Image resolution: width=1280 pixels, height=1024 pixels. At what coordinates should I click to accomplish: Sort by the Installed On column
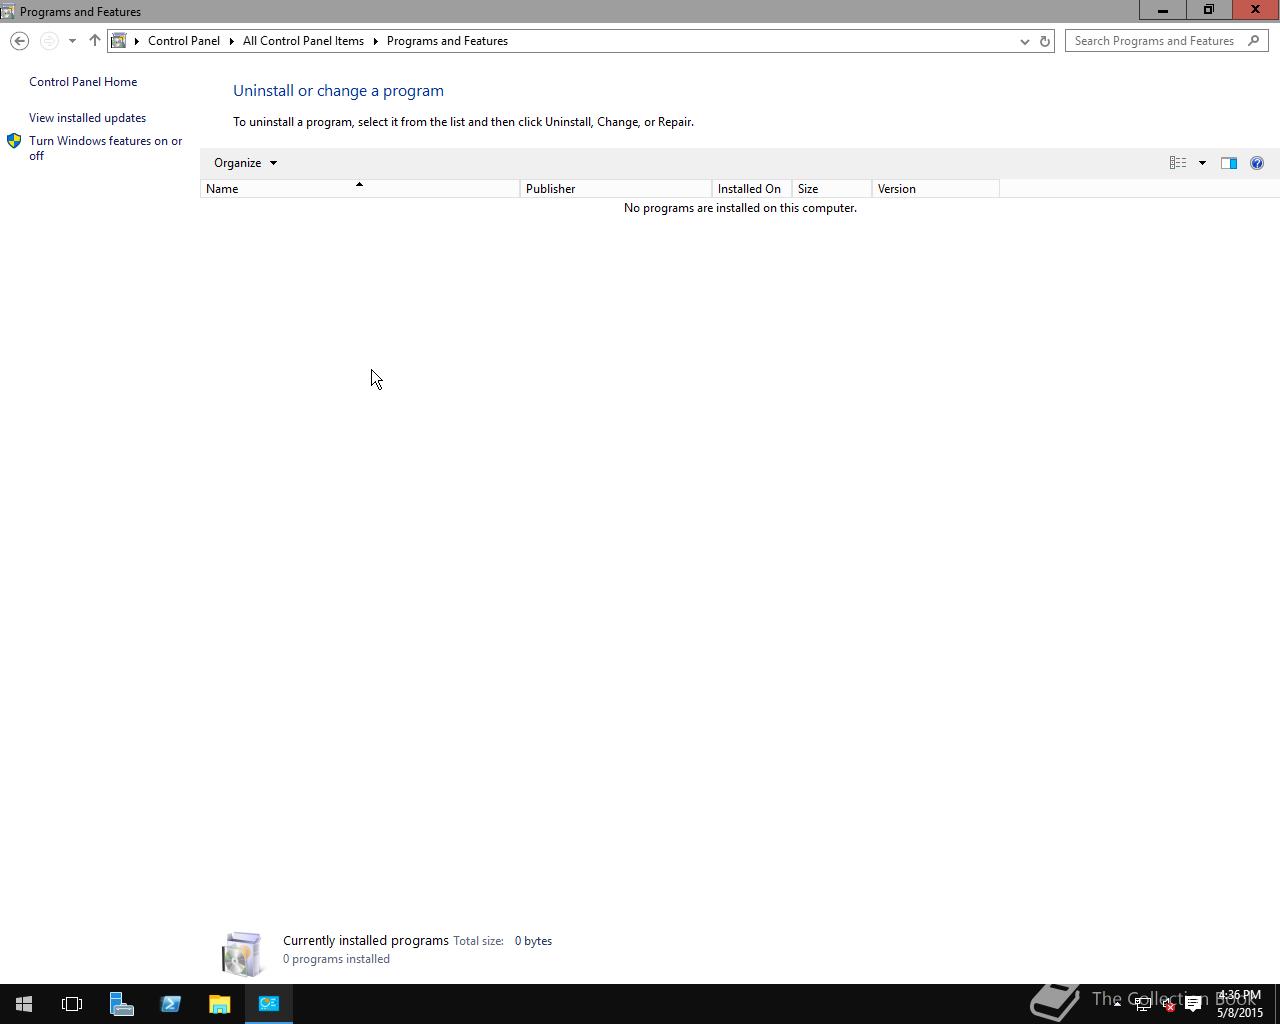tap(752, 189)
